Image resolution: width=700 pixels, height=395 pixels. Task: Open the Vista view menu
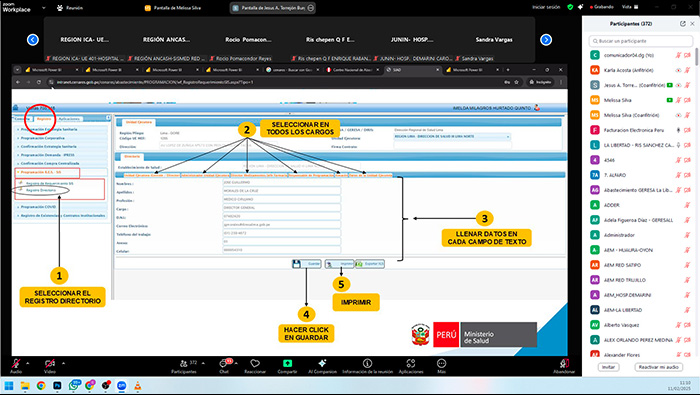point(630,7)
